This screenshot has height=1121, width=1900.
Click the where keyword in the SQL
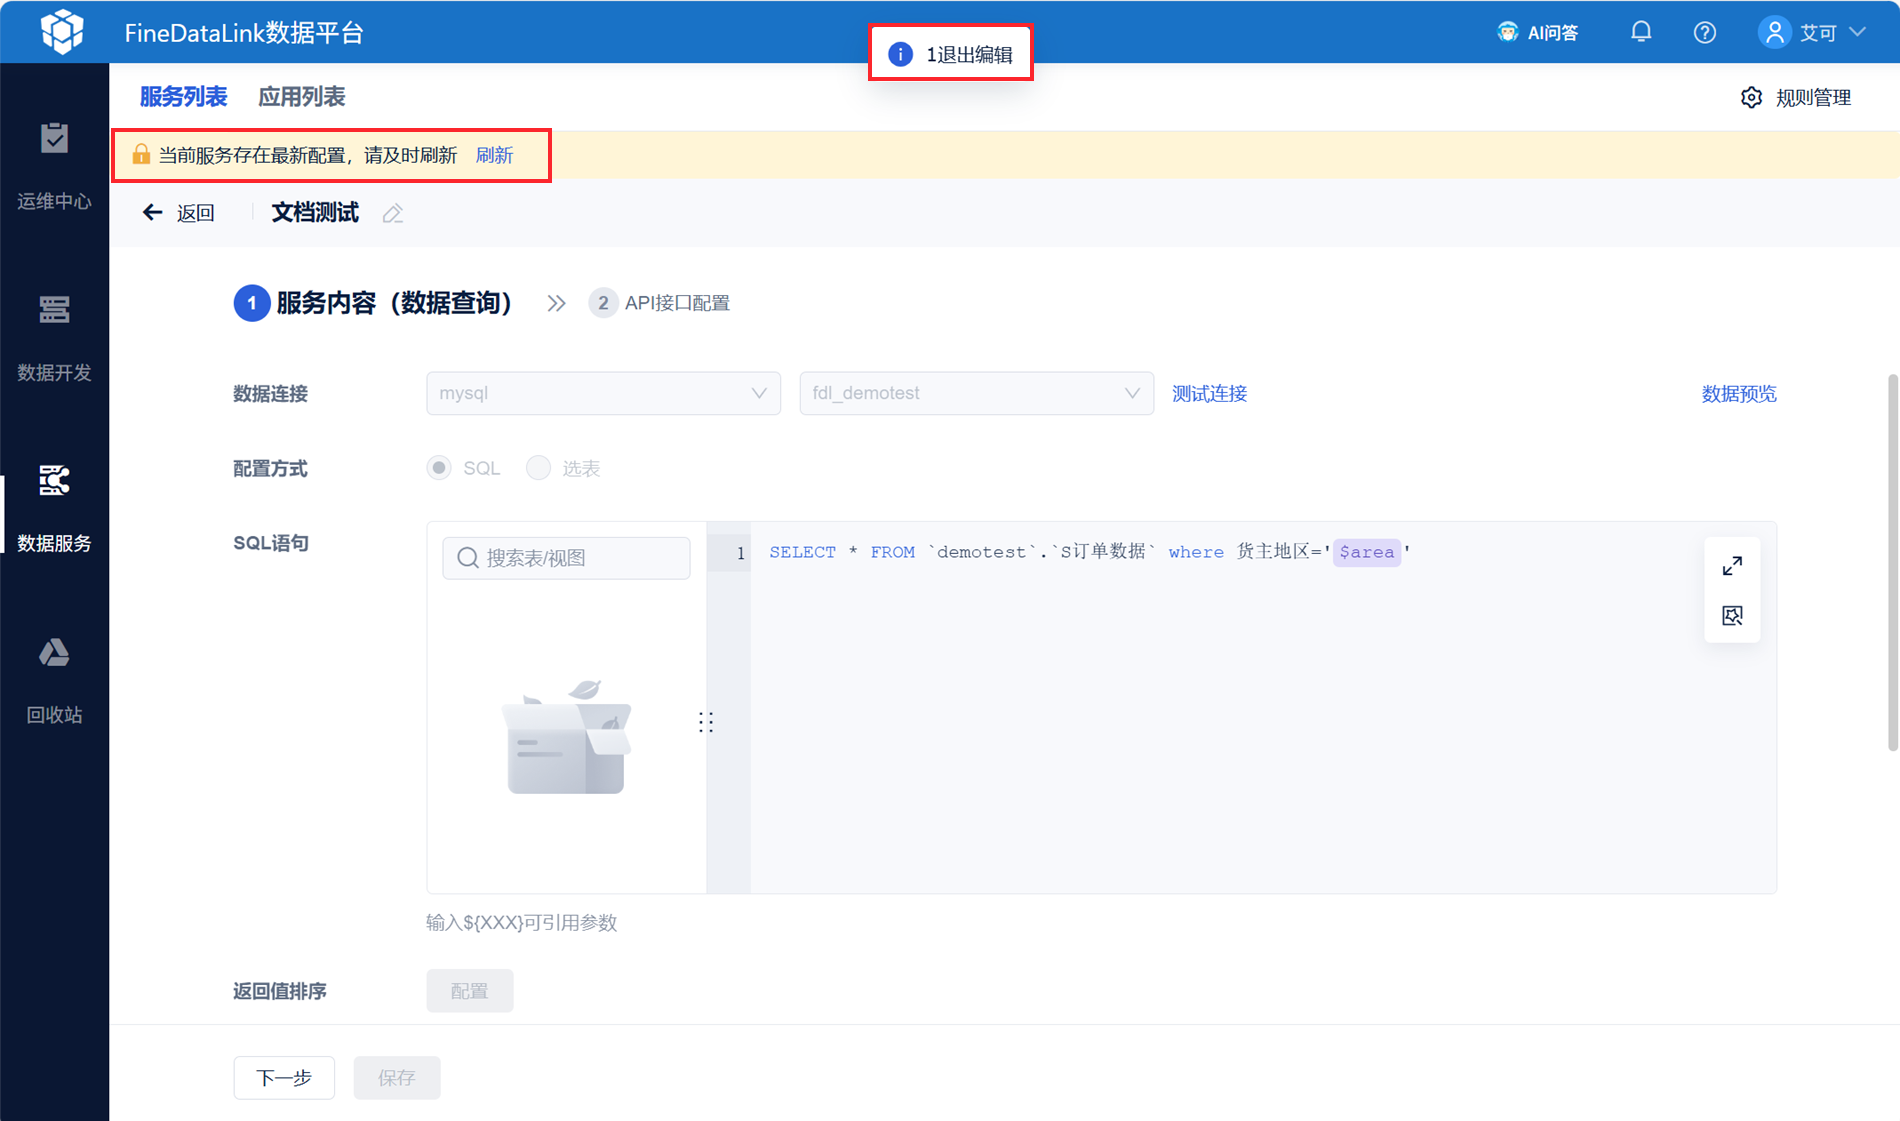(x=1196, y=552)
